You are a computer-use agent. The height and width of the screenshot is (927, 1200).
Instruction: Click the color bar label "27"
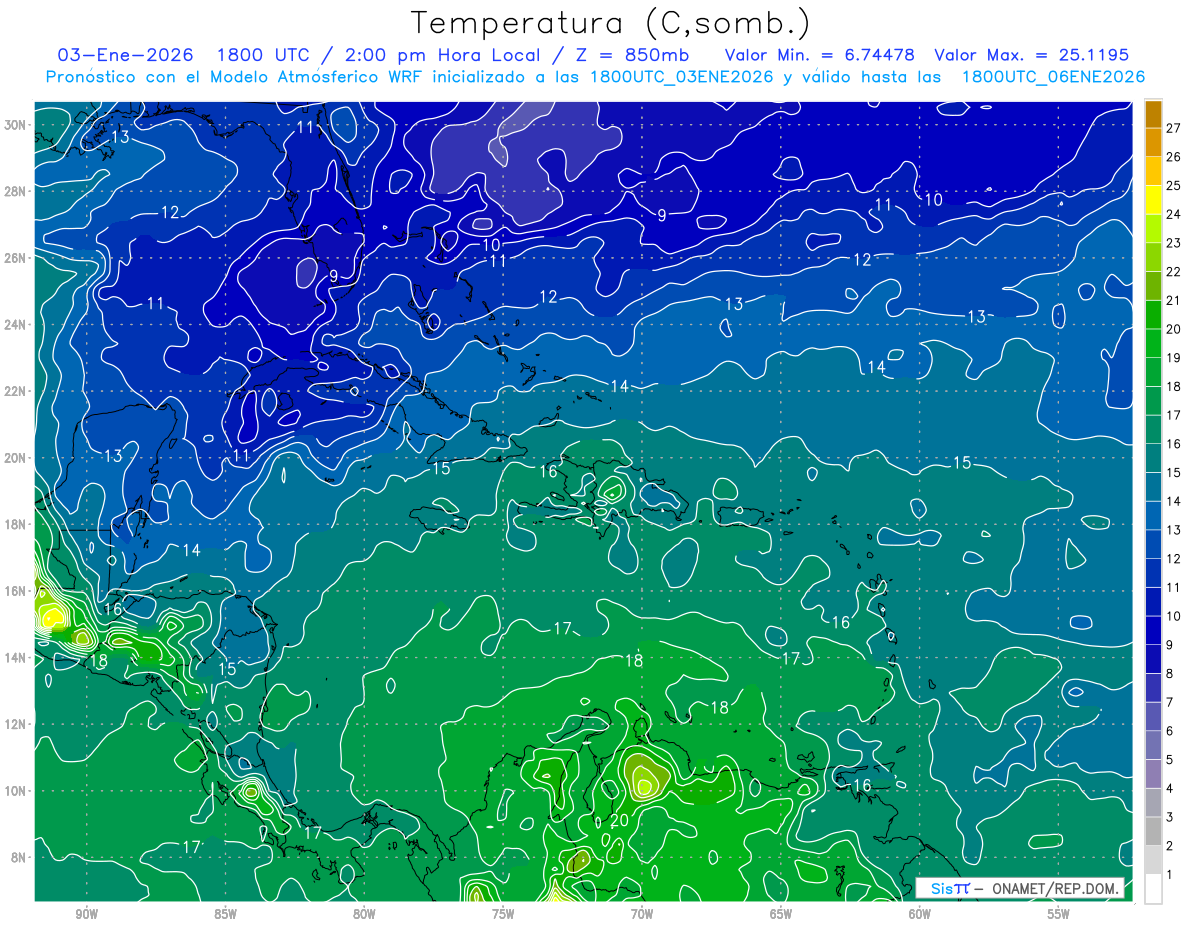[1174, 127]
